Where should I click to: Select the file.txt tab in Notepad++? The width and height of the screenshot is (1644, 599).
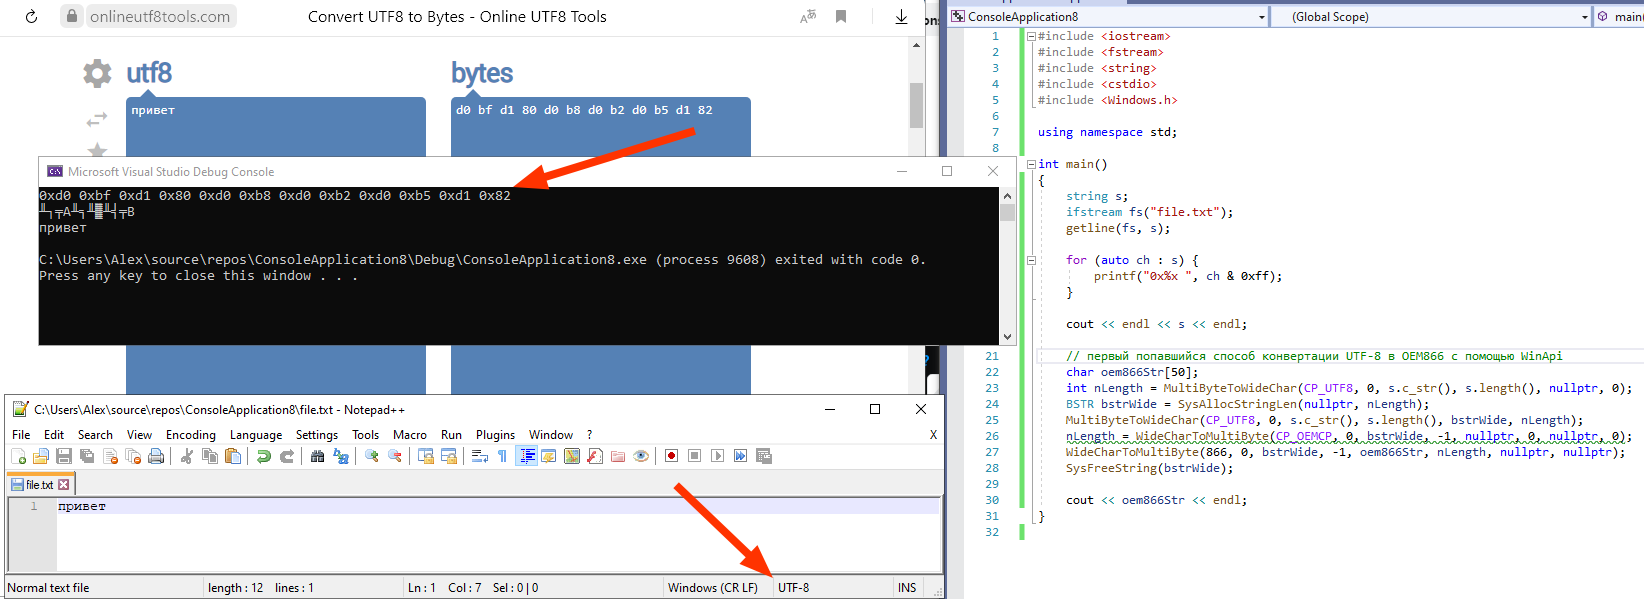point(39,485)
